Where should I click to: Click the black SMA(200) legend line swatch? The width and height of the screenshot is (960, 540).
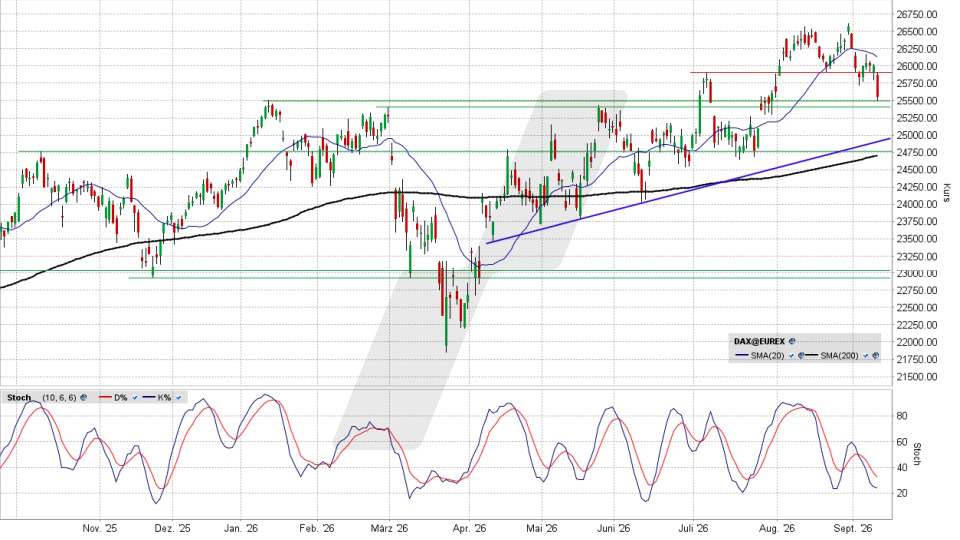(x=812, y=355)
